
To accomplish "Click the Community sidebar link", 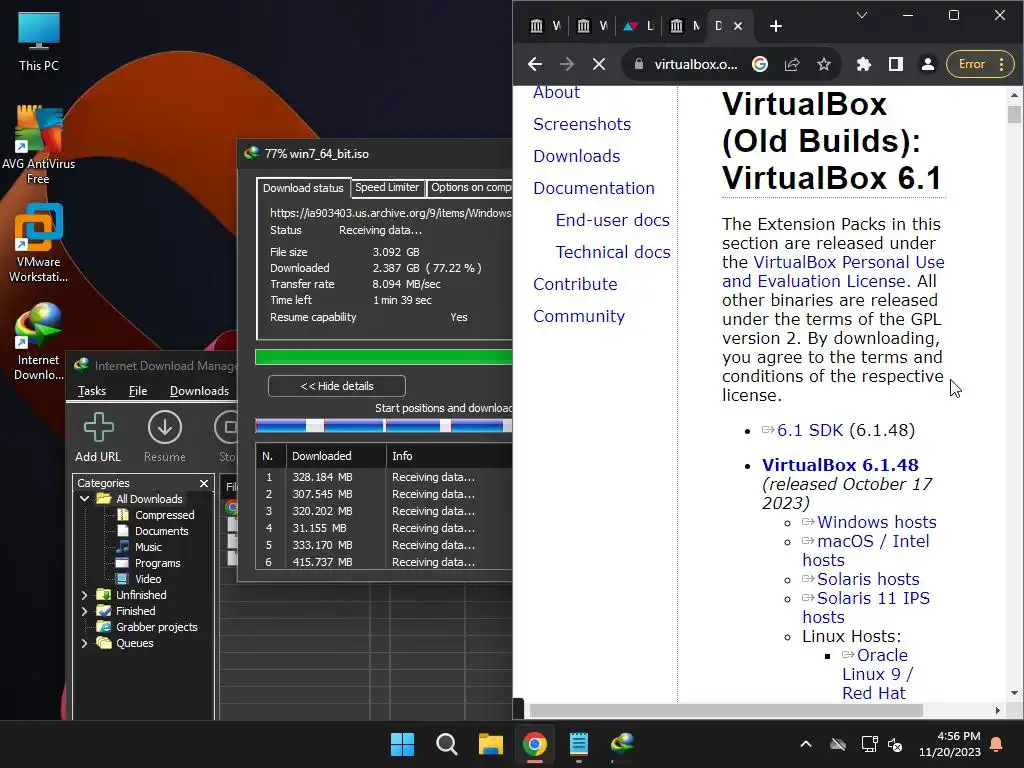I will click(x=579, y=316).
